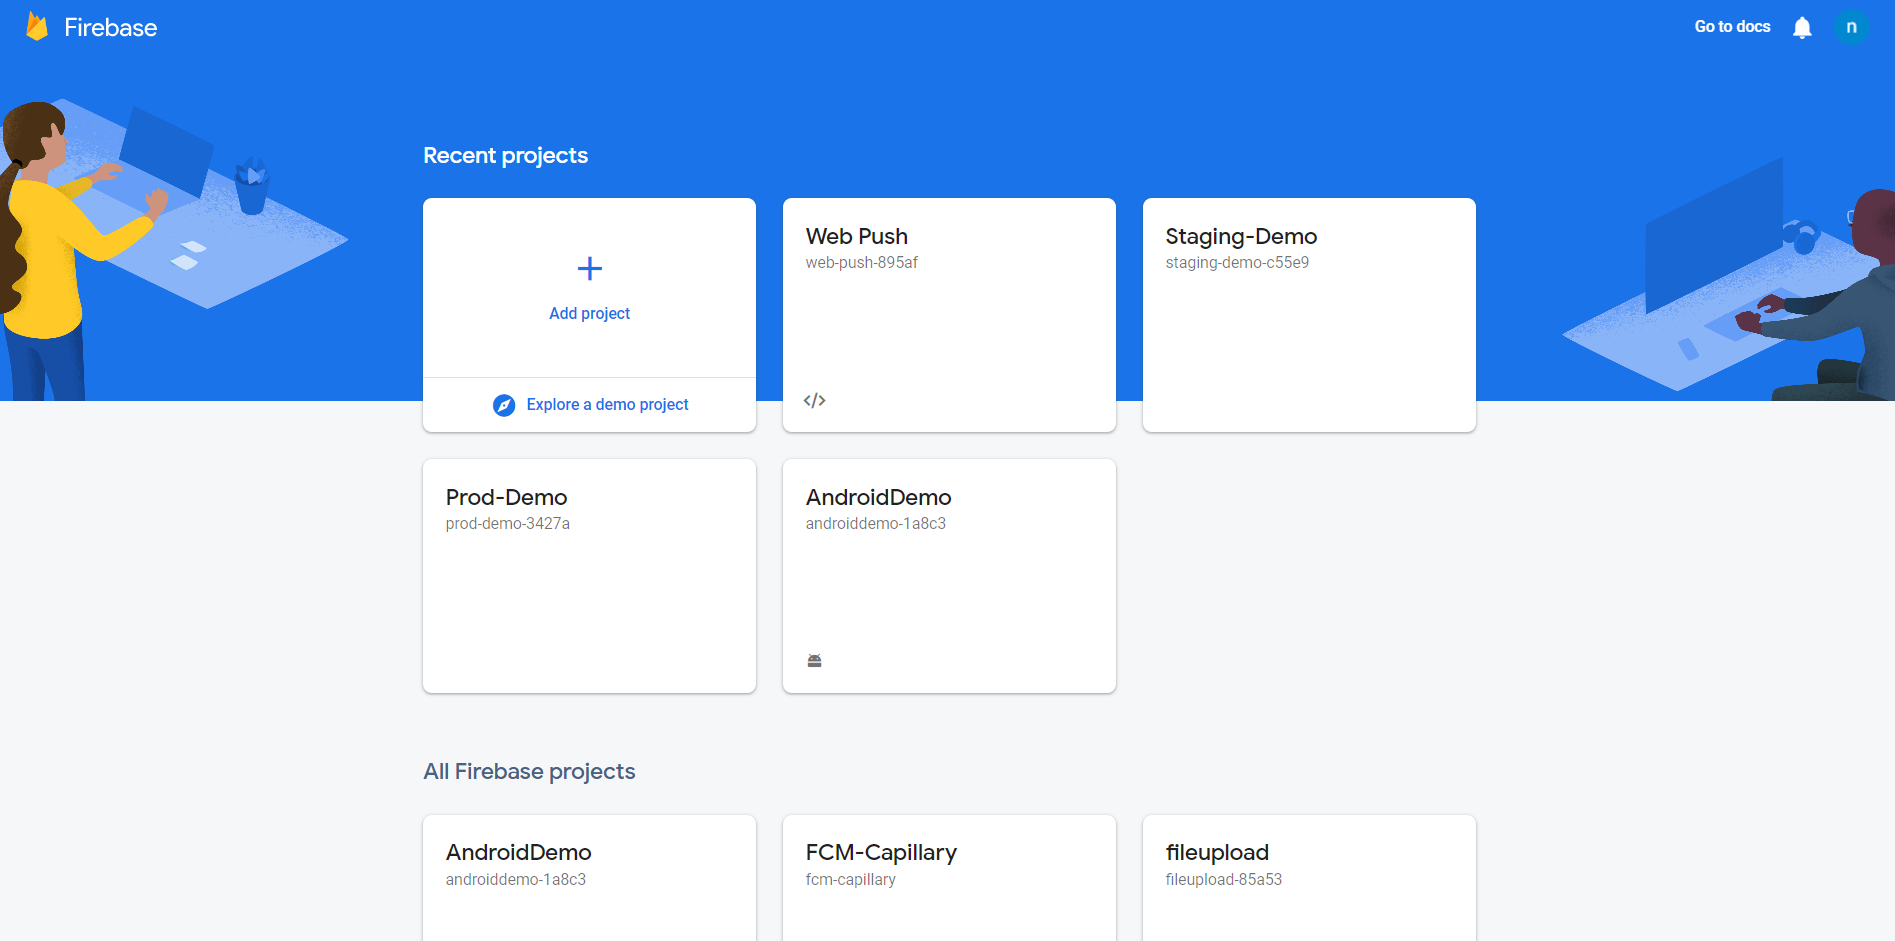Open the notifications bell icon

(1802, 27)
